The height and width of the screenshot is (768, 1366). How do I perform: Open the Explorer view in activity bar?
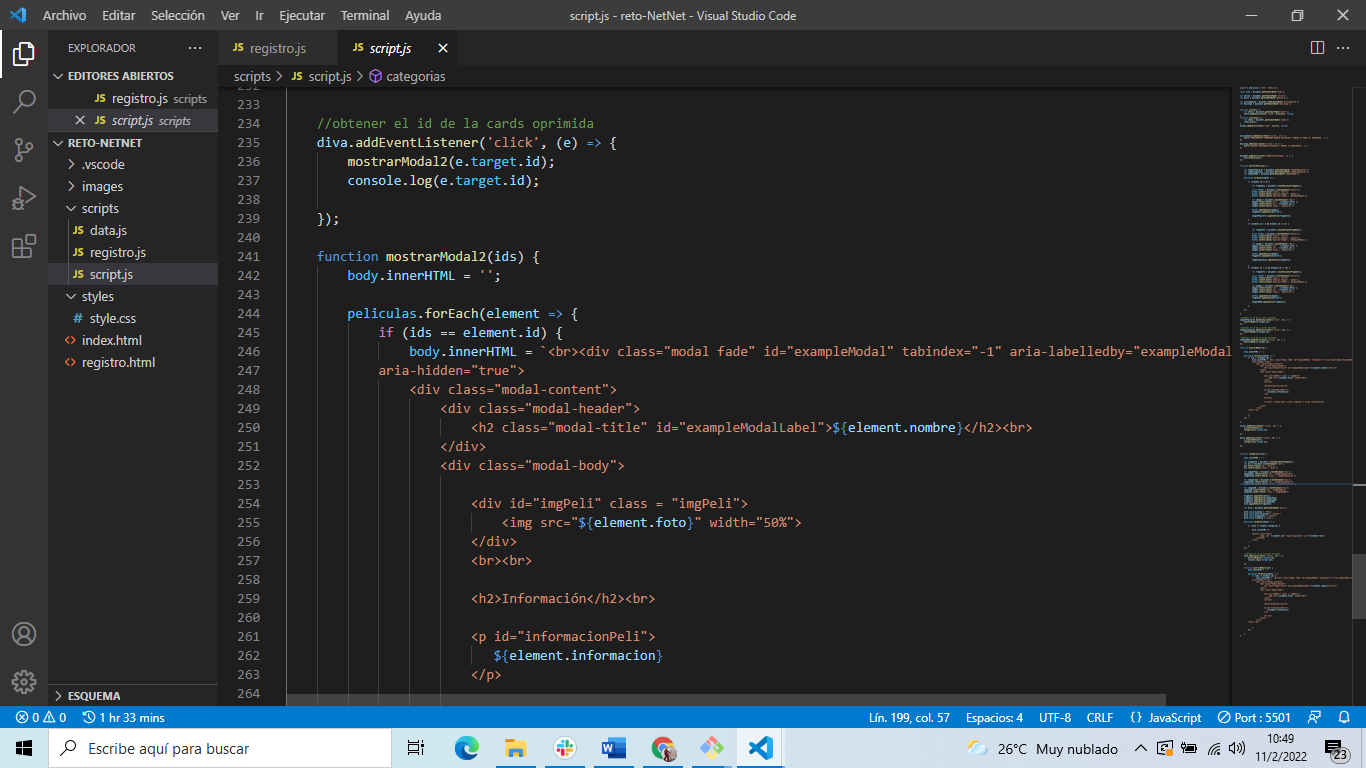pos(24,54)
